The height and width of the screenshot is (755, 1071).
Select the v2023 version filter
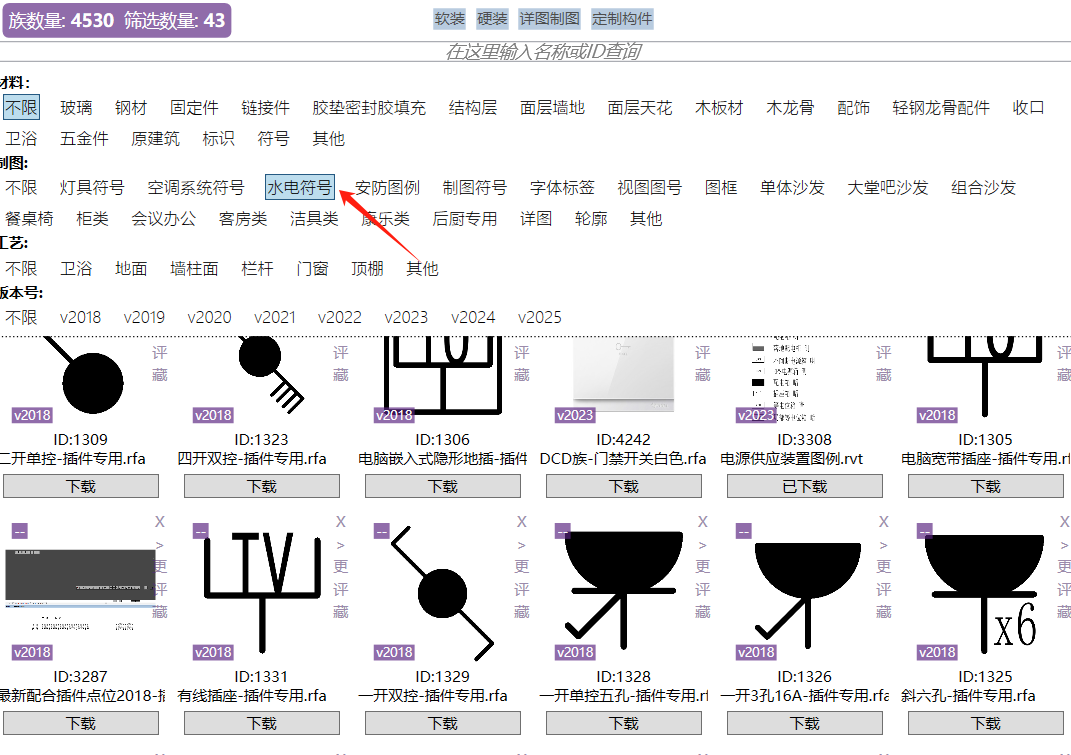click(406, 317)
